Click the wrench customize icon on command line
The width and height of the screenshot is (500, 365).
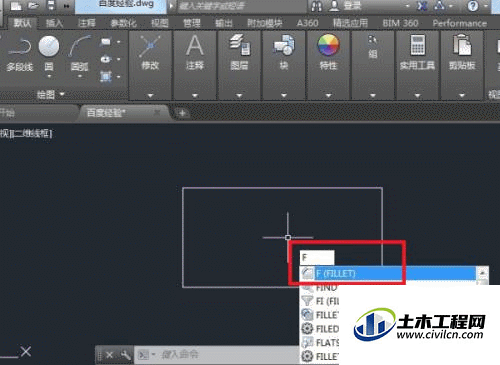pyautogui.click(x=126, y=355)
